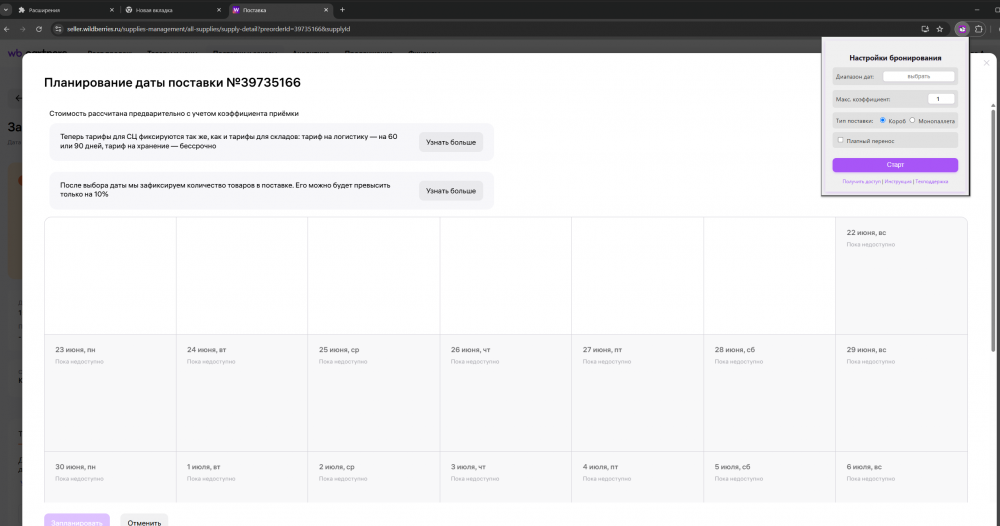The height and width of the screenshot is (526, 1000).
Task: Go back to the previous page
Action: click(x=8, y=29)
